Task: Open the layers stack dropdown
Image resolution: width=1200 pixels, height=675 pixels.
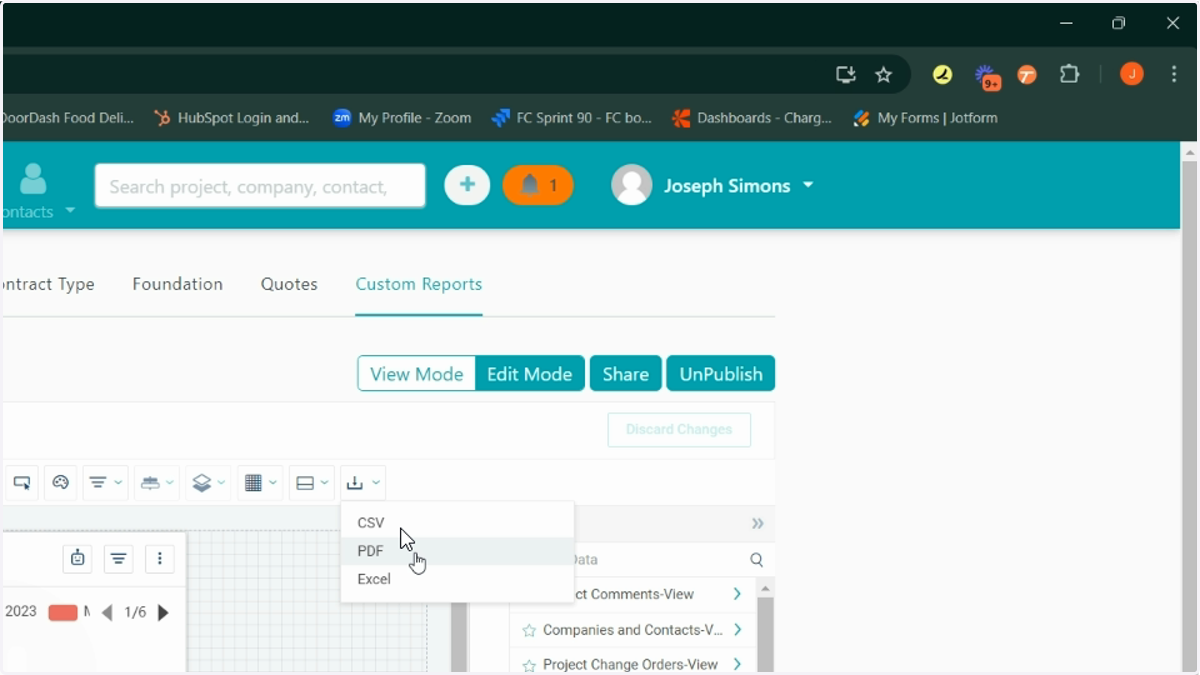Action: (208, 483)
